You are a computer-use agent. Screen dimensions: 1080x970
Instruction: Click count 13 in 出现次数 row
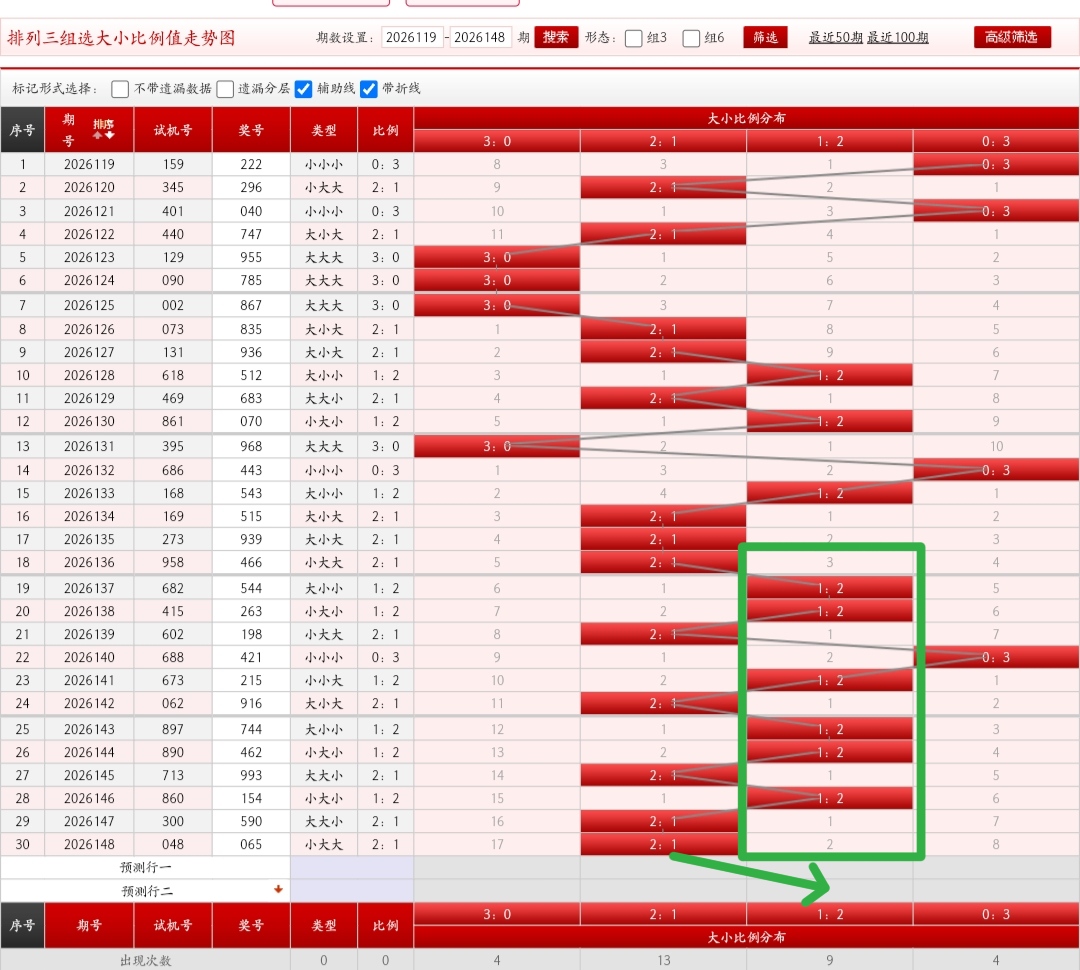(663, 960)
